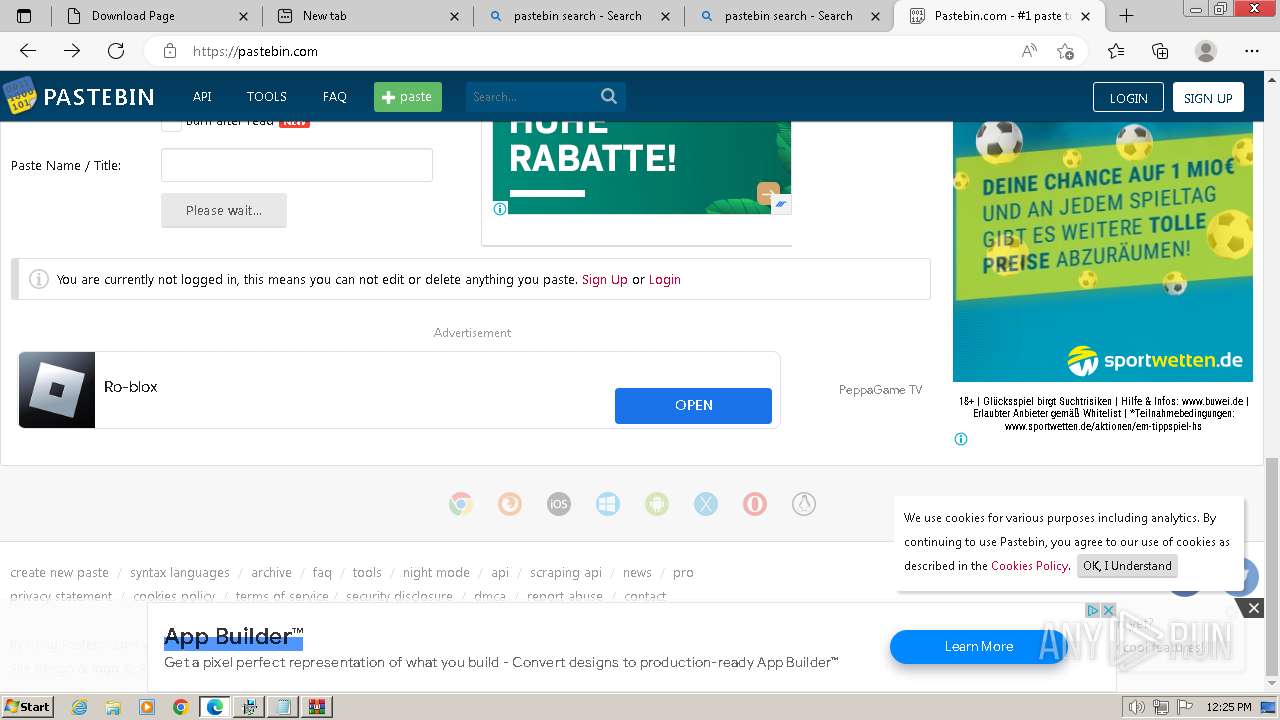Click the green plus paste button
Screen dimensions: 1280x720
coord(408,97)
